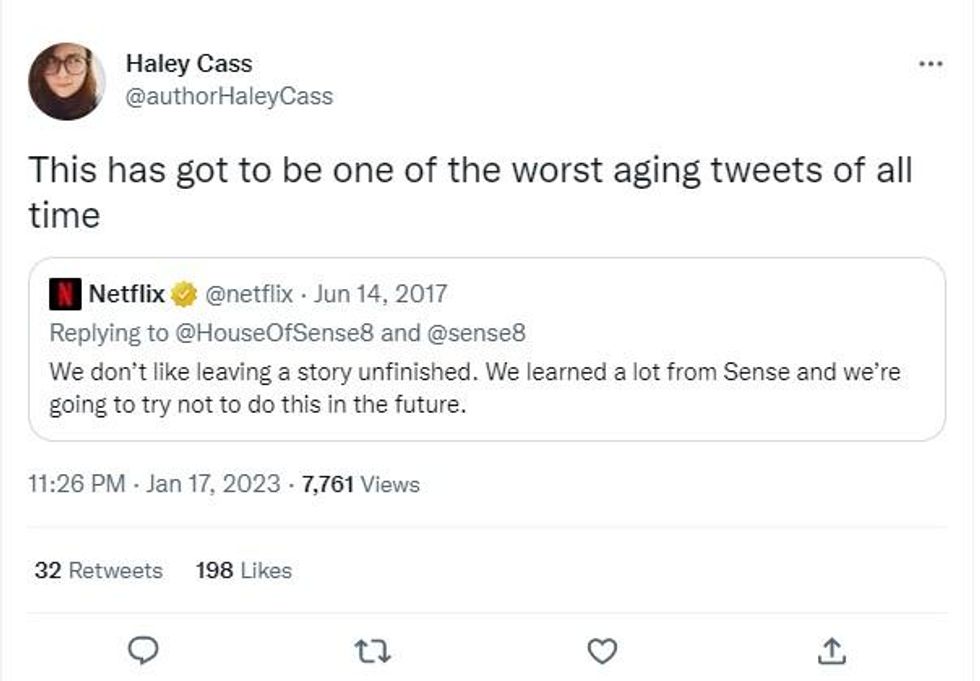Click the Haley Cass display name

[x=189, y=64]
